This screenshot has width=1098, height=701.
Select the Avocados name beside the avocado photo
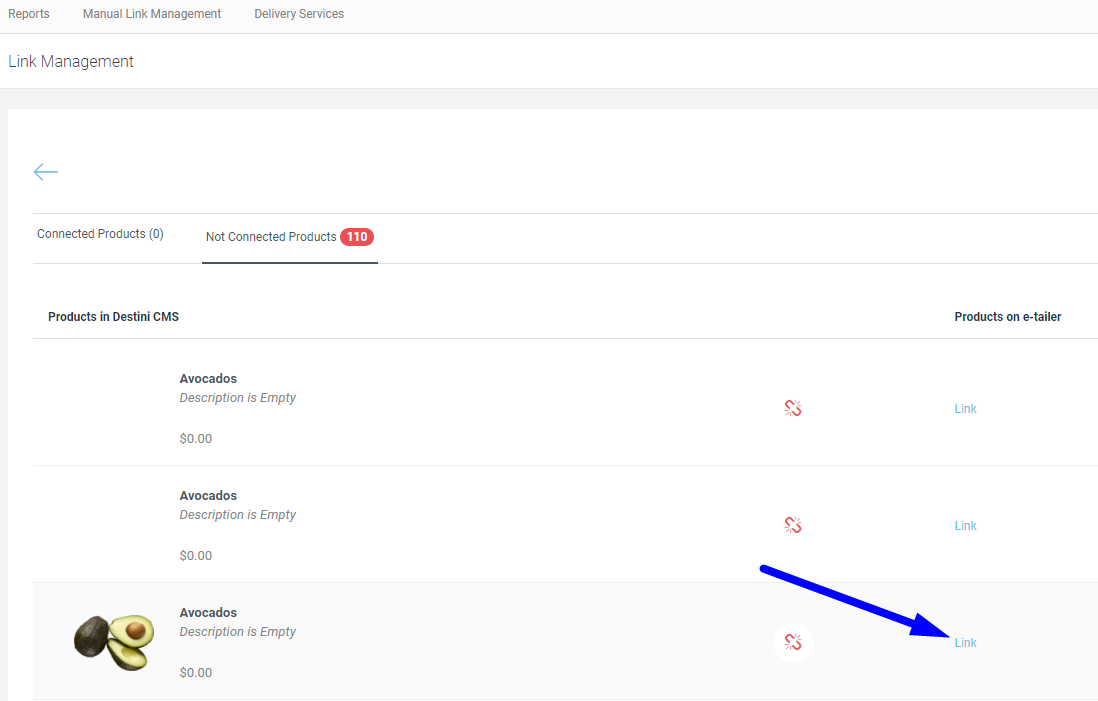tap(208, 613)
